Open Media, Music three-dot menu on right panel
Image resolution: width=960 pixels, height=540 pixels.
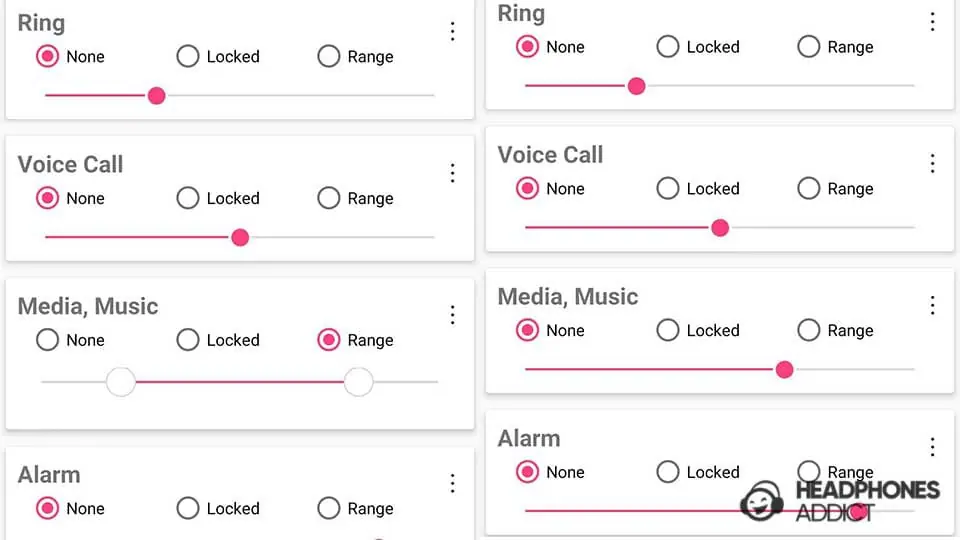coord(933,305)
